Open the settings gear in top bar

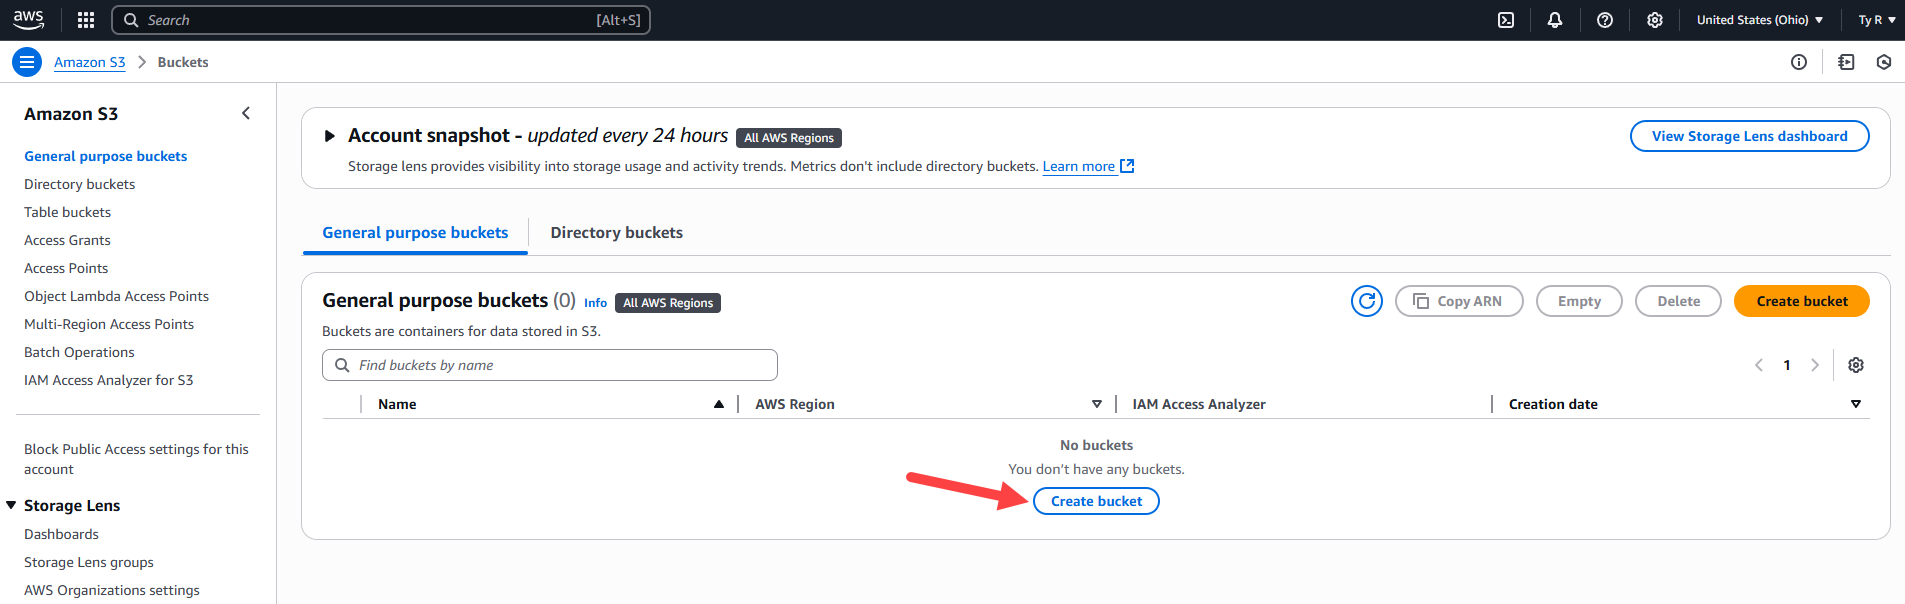[x=1655, y=20]
